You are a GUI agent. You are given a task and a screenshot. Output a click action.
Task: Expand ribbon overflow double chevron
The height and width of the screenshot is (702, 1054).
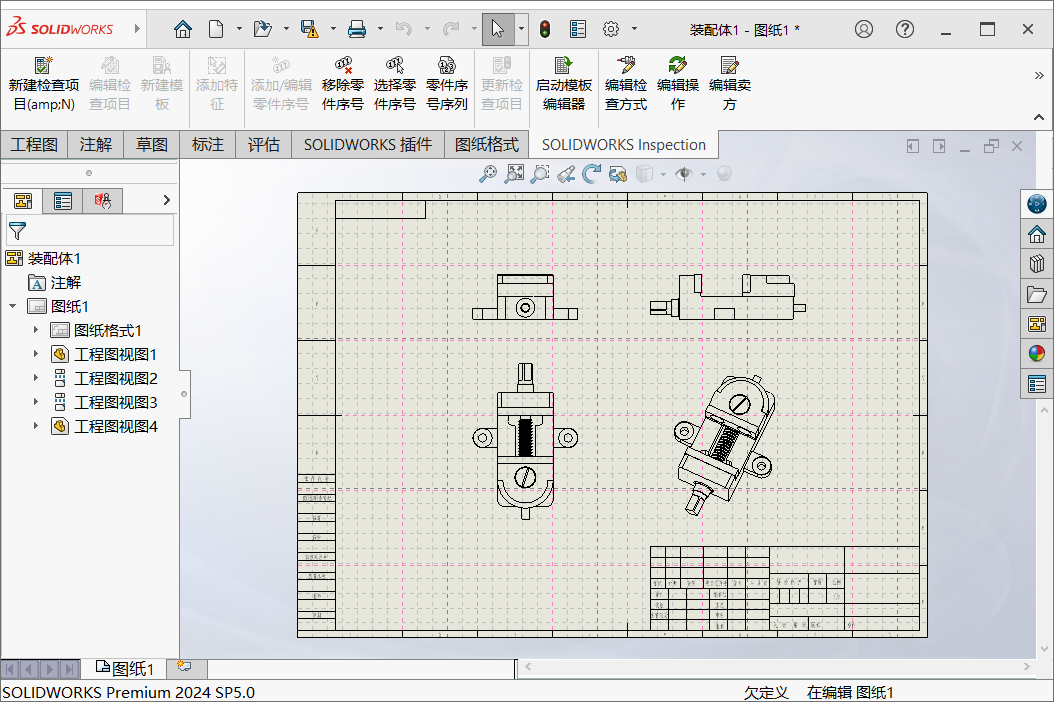click(x=1039, y=75)
